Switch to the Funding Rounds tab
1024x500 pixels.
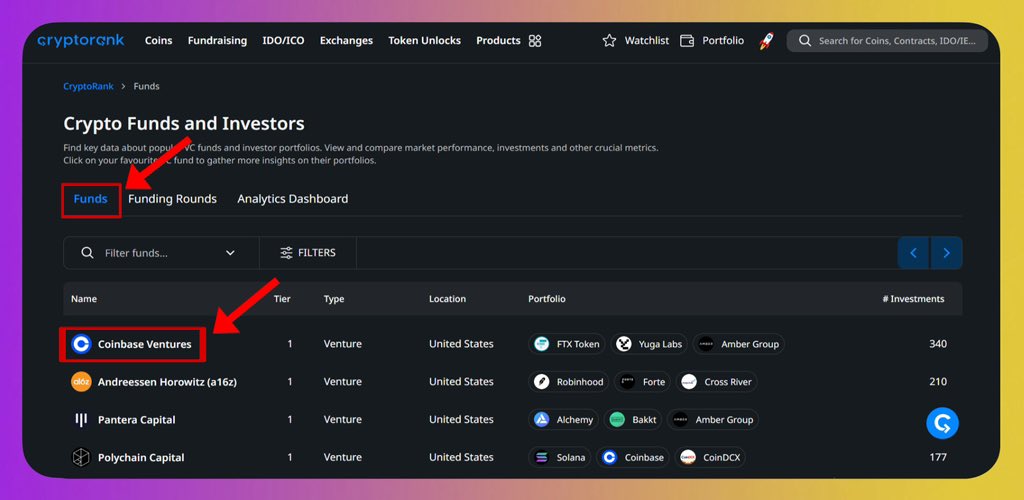(x=172, y=198)
